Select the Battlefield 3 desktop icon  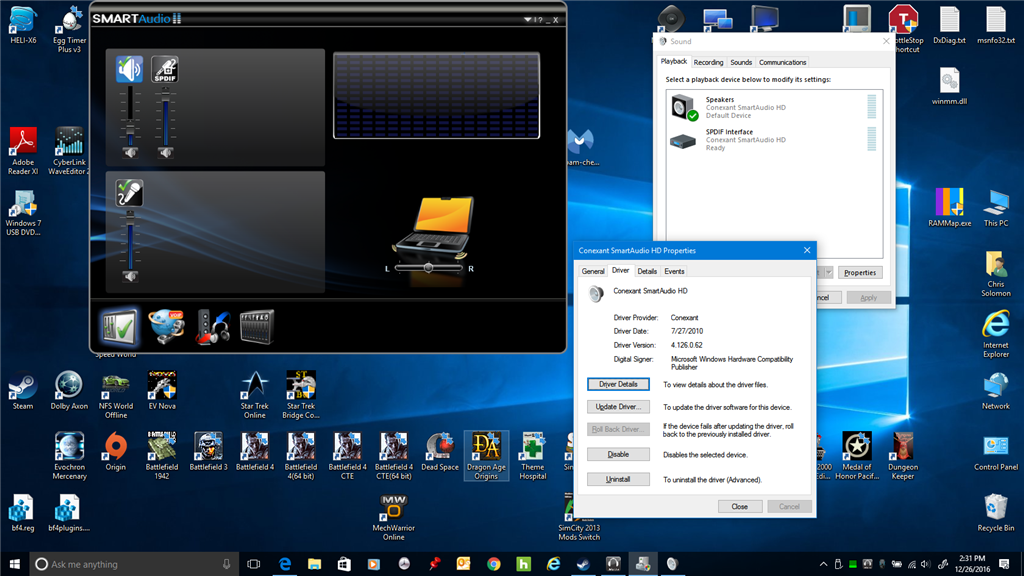(208, 451)
